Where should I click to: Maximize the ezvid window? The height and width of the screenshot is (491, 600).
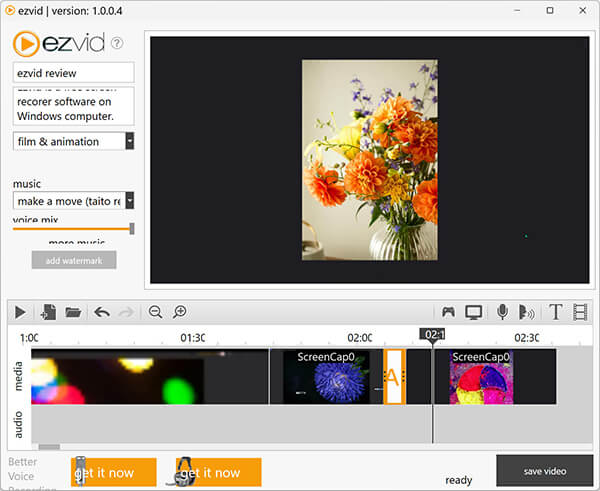point(550,10)
